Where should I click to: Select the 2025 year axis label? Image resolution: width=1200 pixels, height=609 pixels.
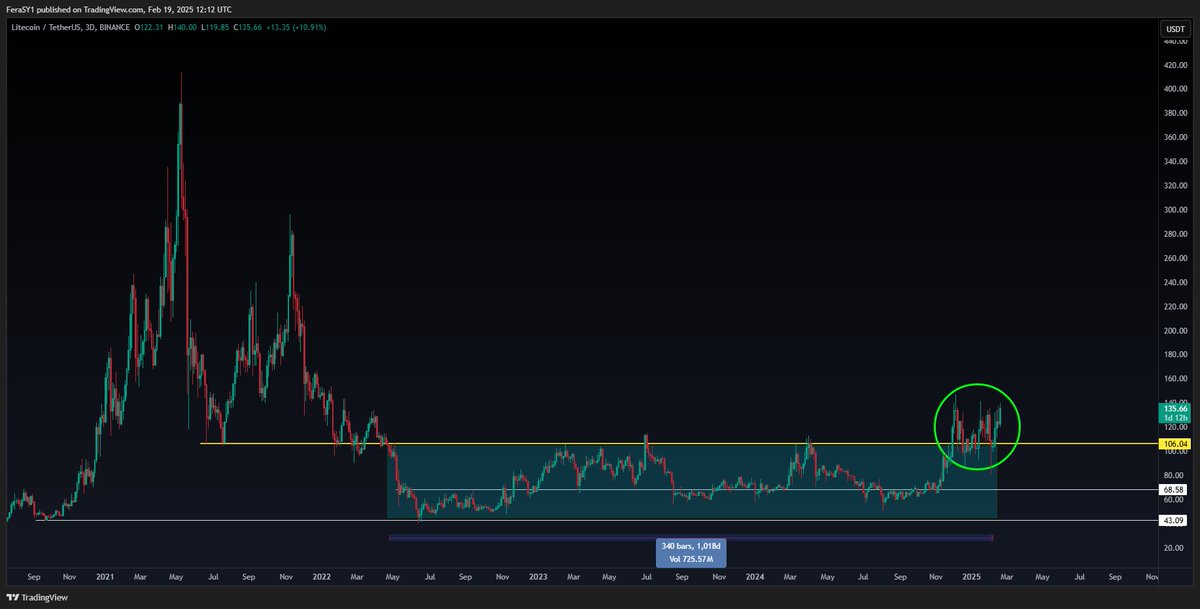971,577
